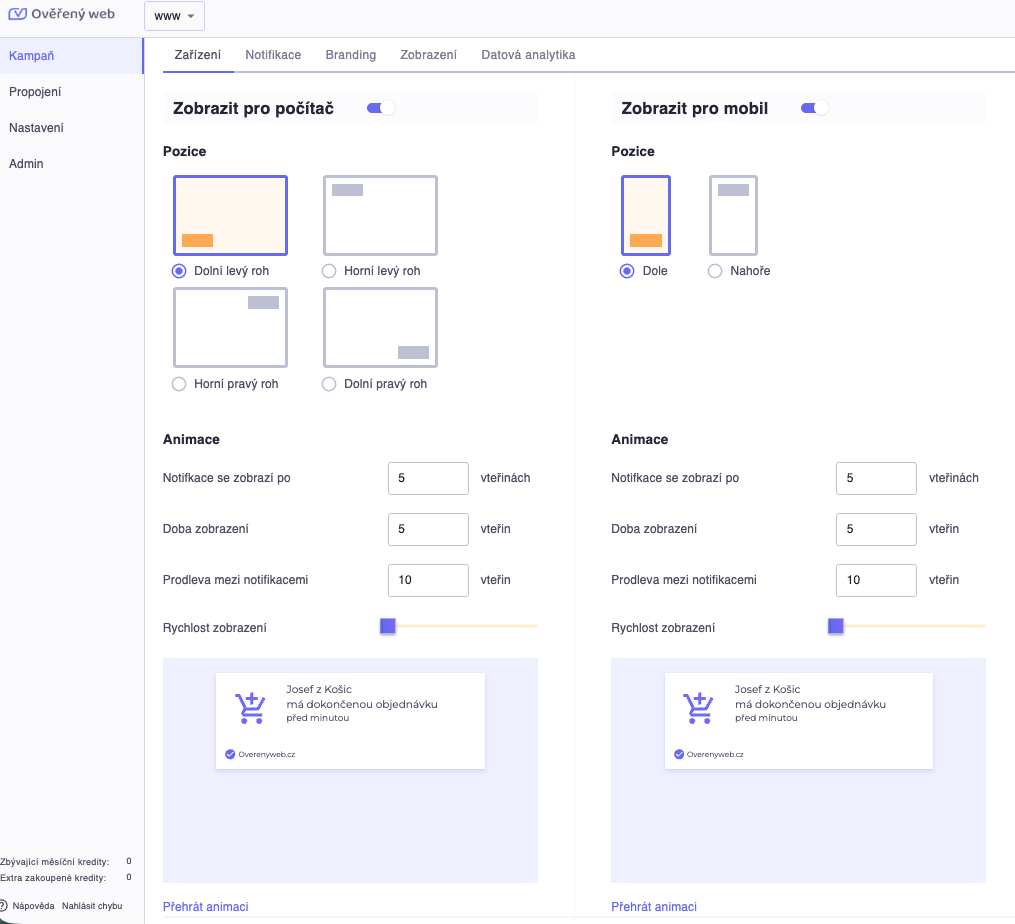This screenshot has width=1015, height=924.
Task: Choose the Dolní pravý roh position thumbnail
Action: (x=380, y=327)
